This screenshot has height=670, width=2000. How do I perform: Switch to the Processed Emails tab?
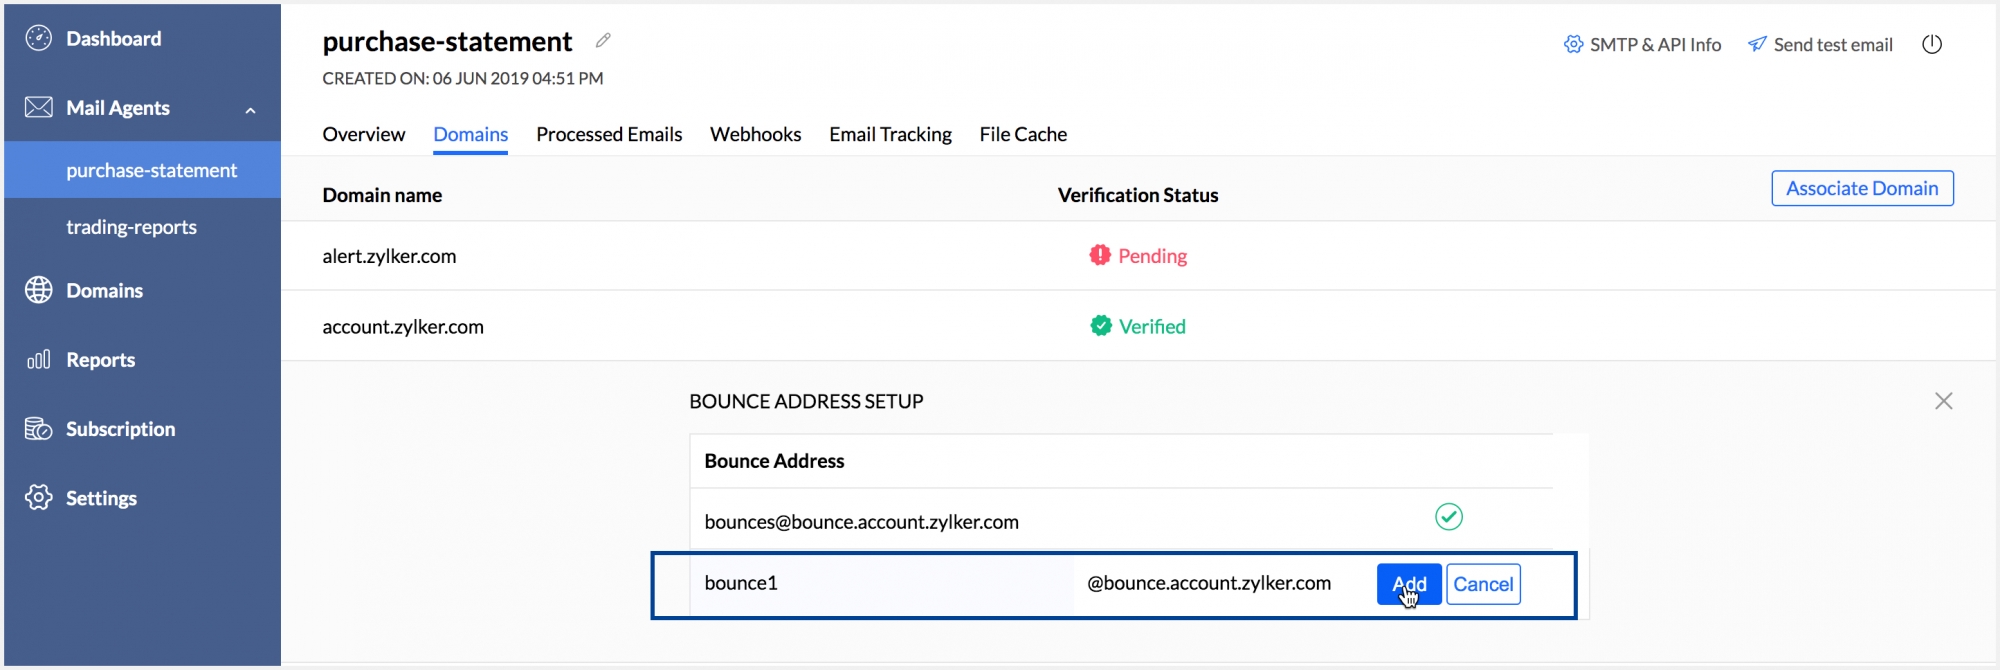coord(609,134)
